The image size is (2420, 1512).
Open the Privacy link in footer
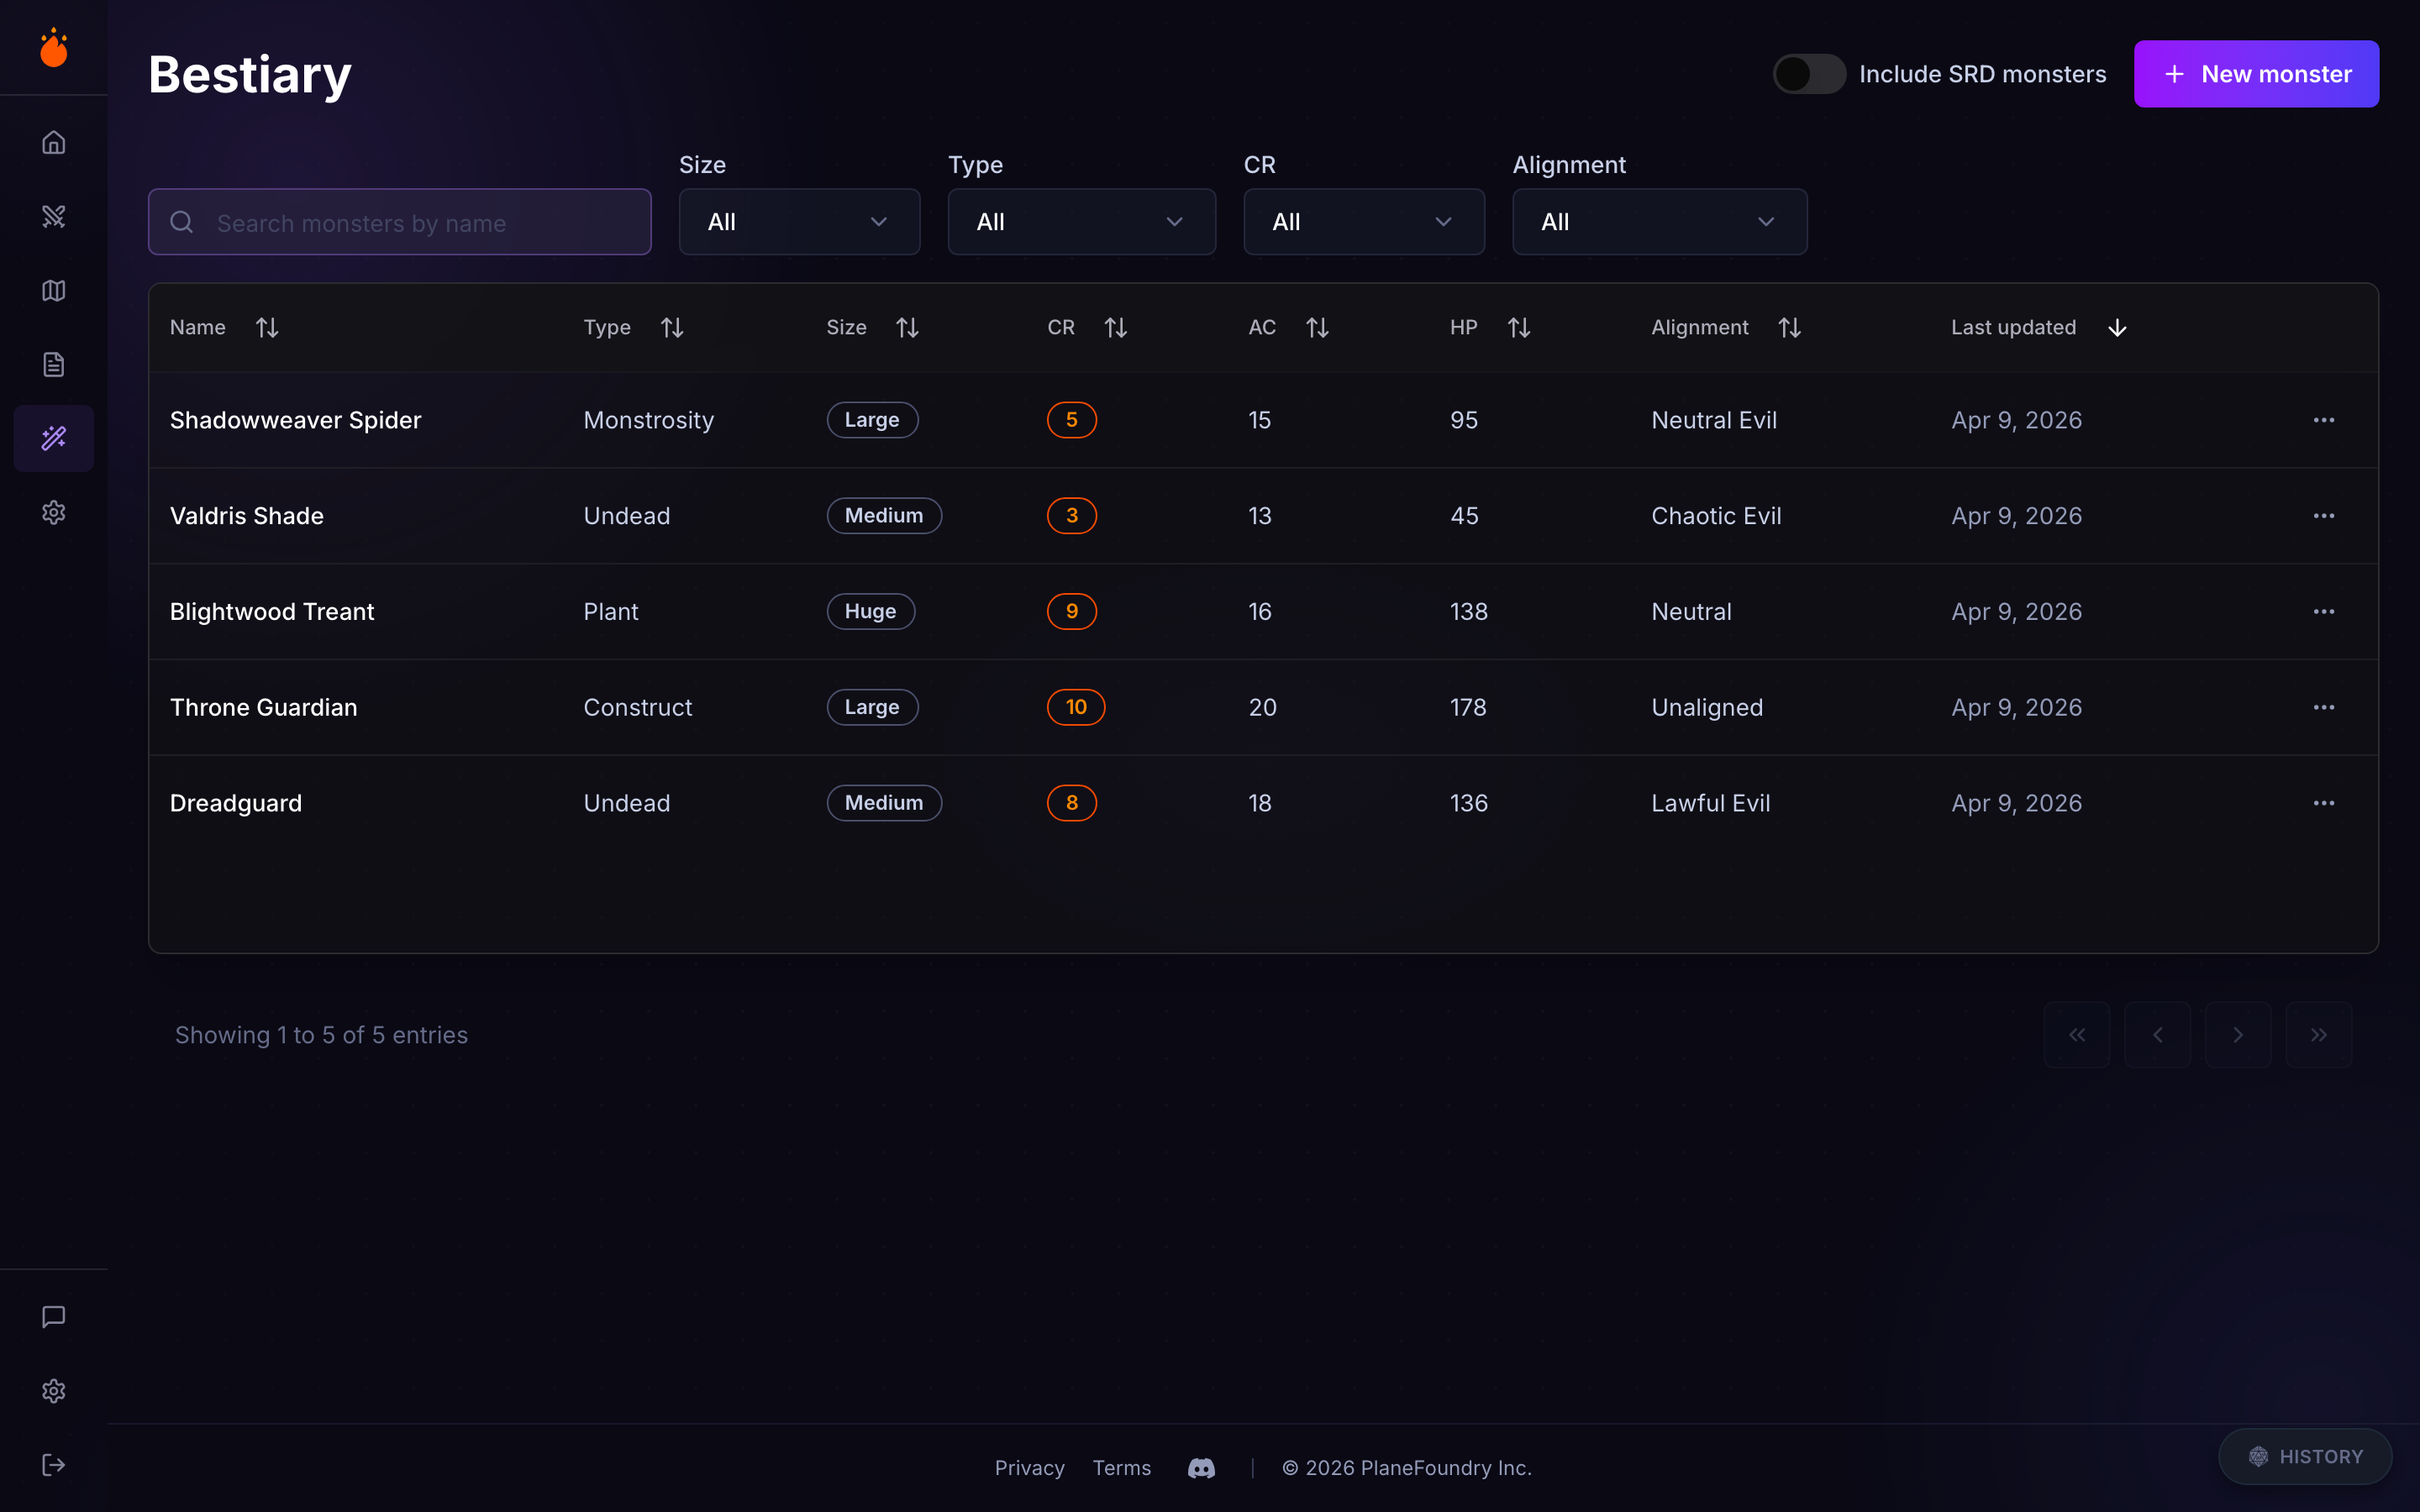(x=1029, y=1468)
